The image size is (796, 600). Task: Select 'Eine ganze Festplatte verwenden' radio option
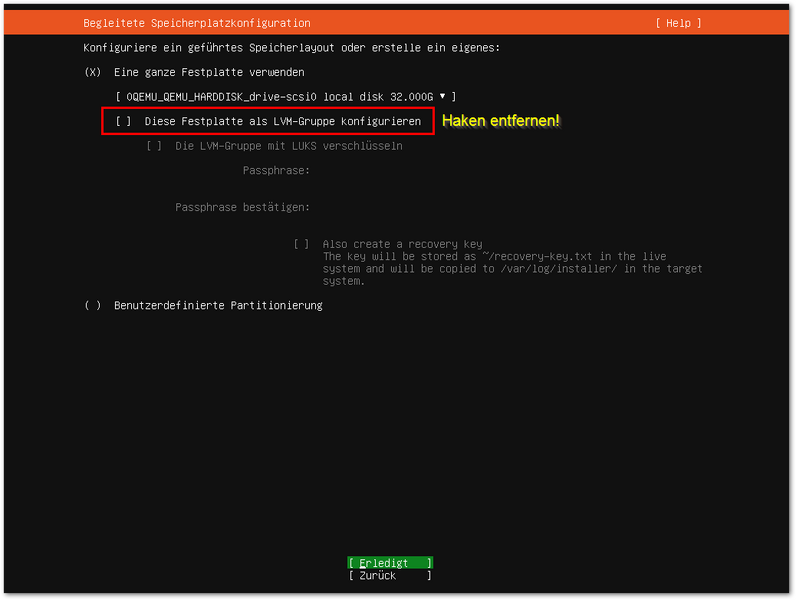coord(93,72)
